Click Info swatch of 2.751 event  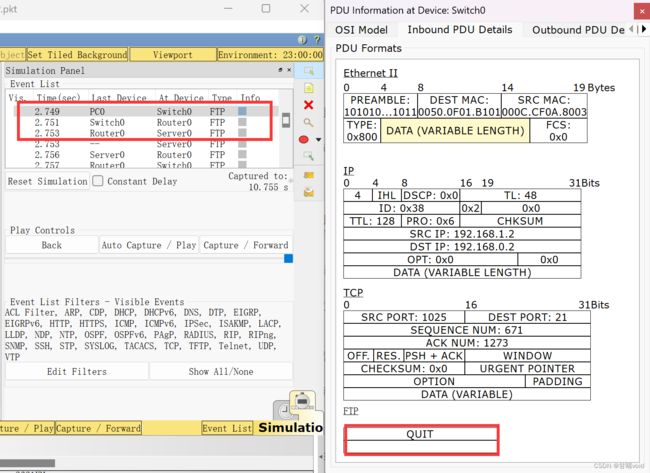[x=243, y=122]
